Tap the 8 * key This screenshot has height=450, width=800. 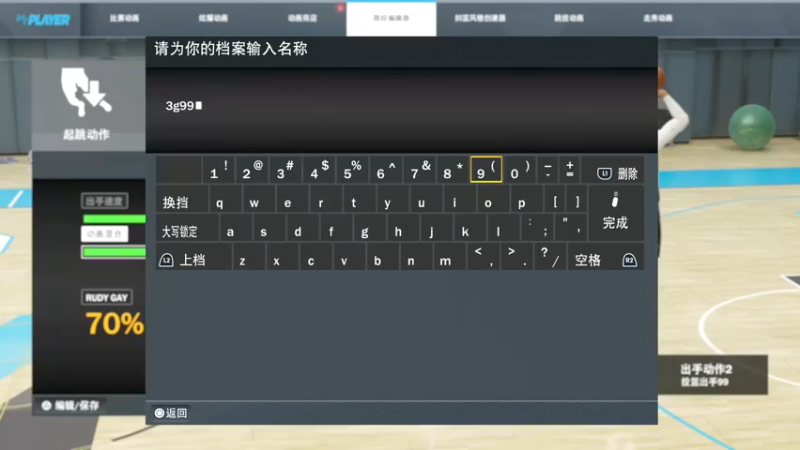(453, 170)
